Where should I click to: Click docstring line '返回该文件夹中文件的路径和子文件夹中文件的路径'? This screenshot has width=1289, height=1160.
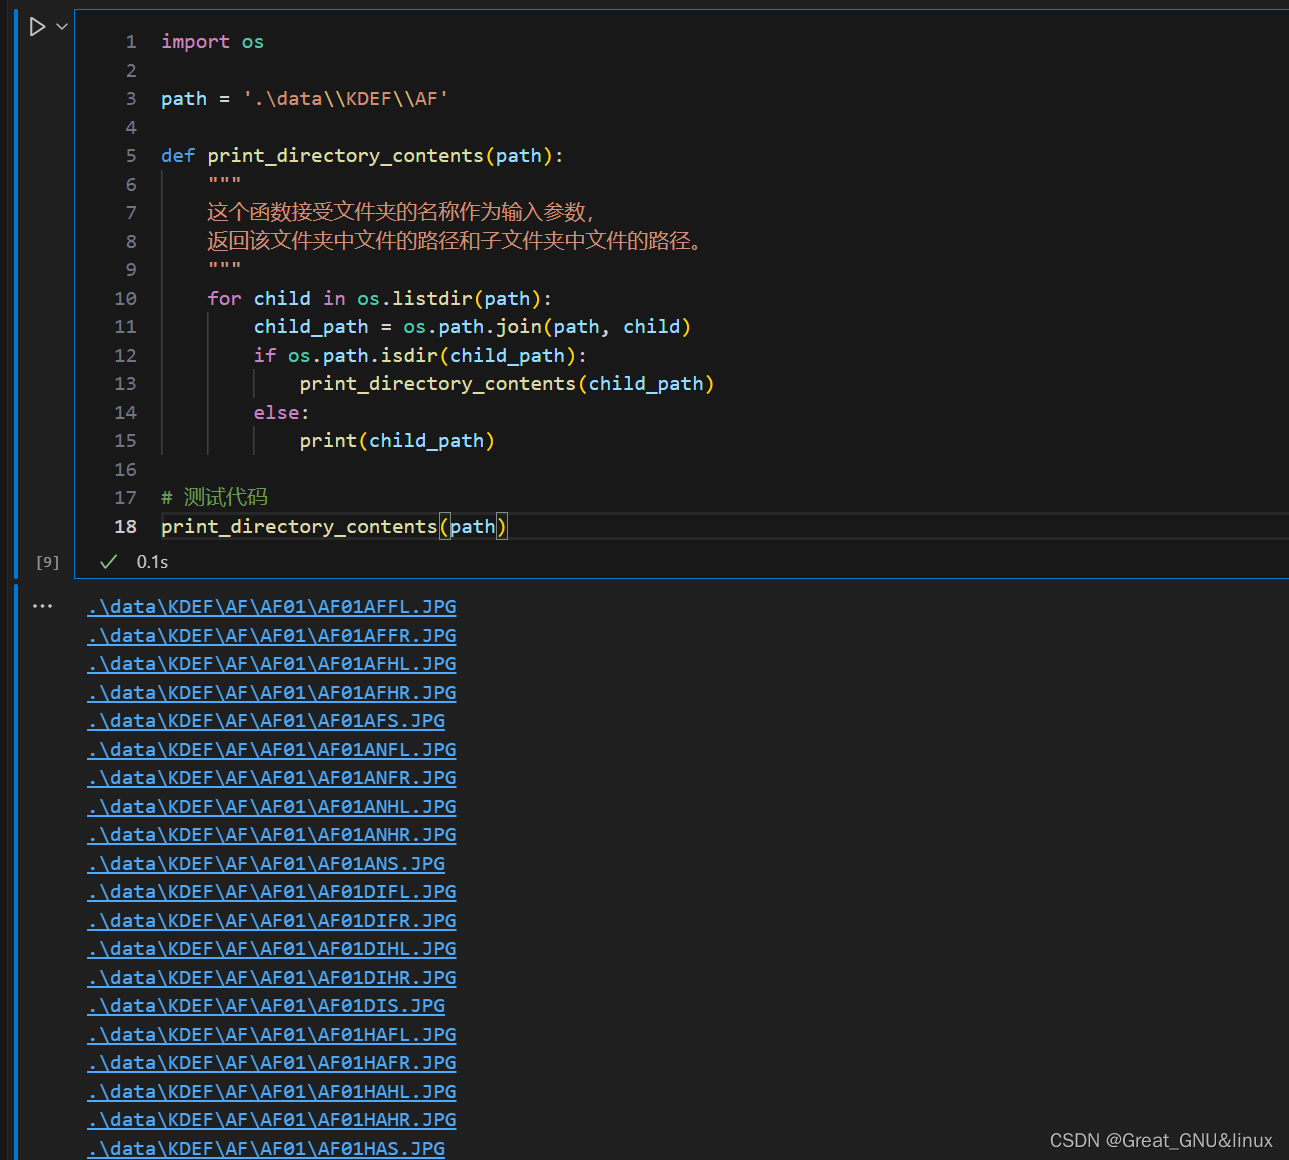[454, 241]
